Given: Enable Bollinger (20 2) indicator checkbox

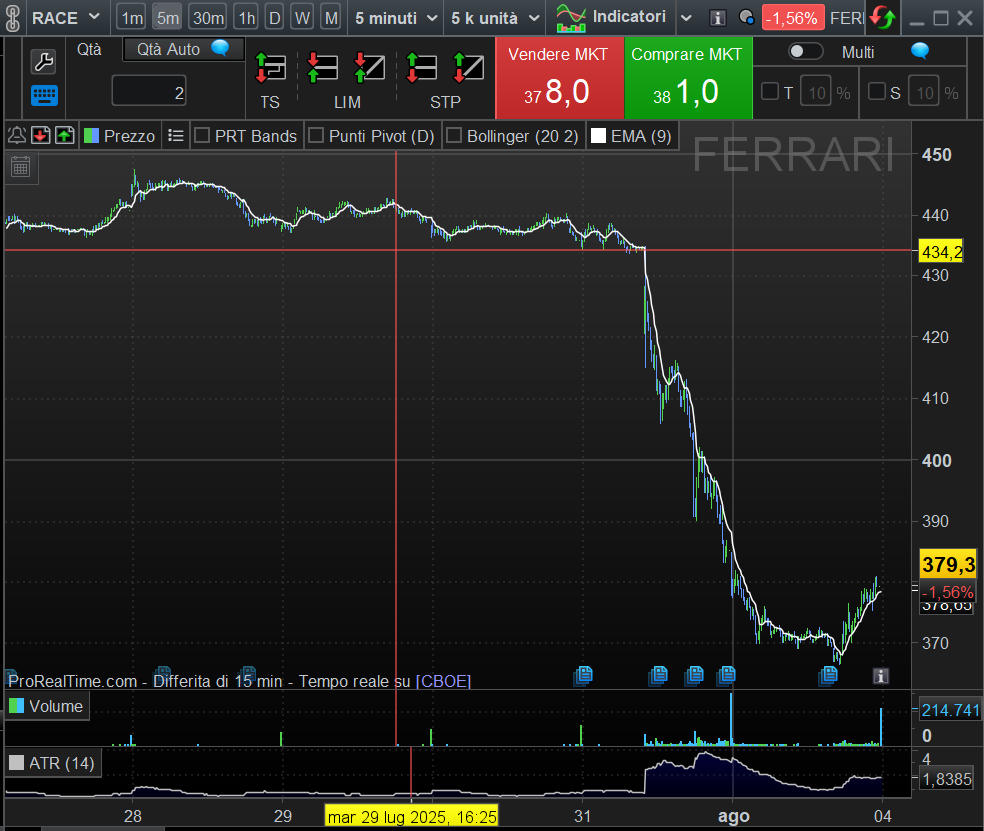Looking at the screenshot, I should pyautogui.click(x=454, y=136).
